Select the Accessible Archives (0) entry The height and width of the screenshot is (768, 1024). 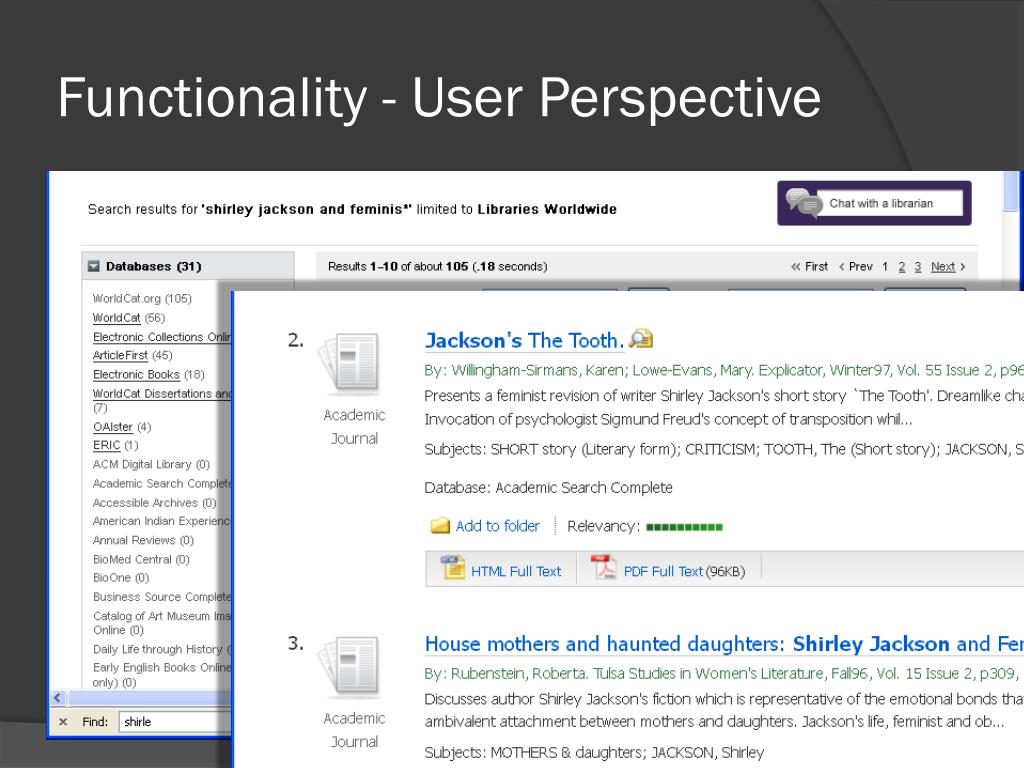tap(154, 503)
